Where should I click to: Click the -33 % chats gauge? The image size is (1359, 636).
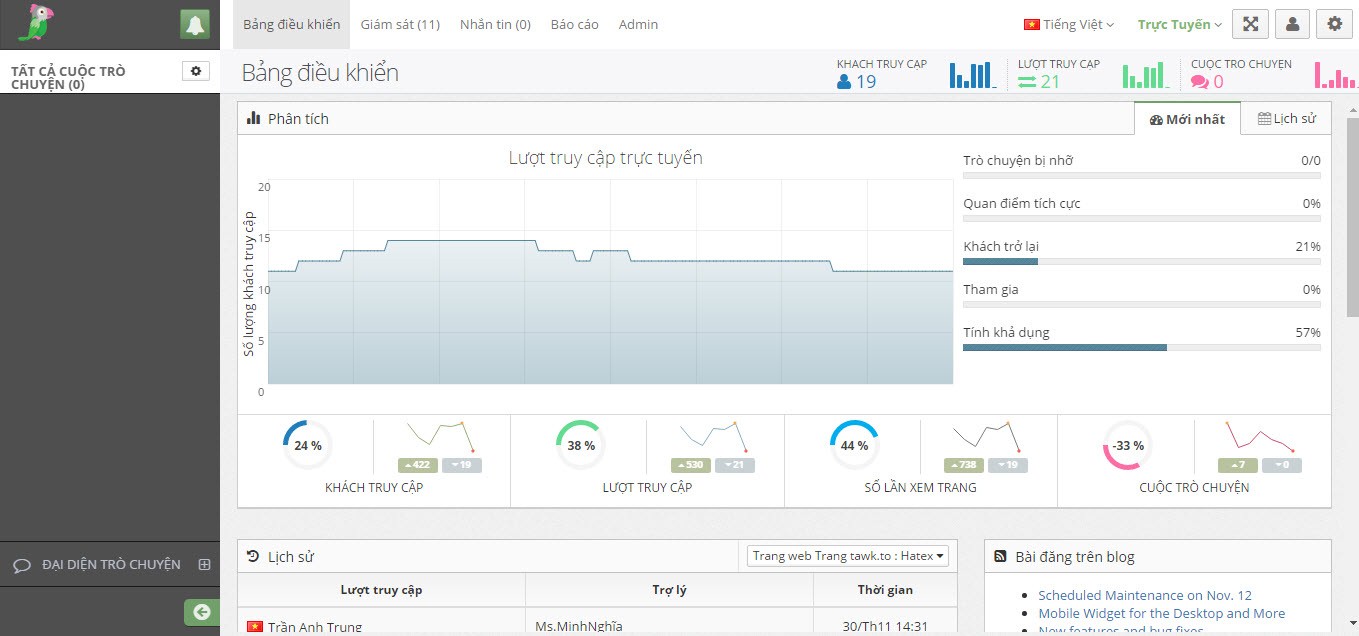(1128, 445)
